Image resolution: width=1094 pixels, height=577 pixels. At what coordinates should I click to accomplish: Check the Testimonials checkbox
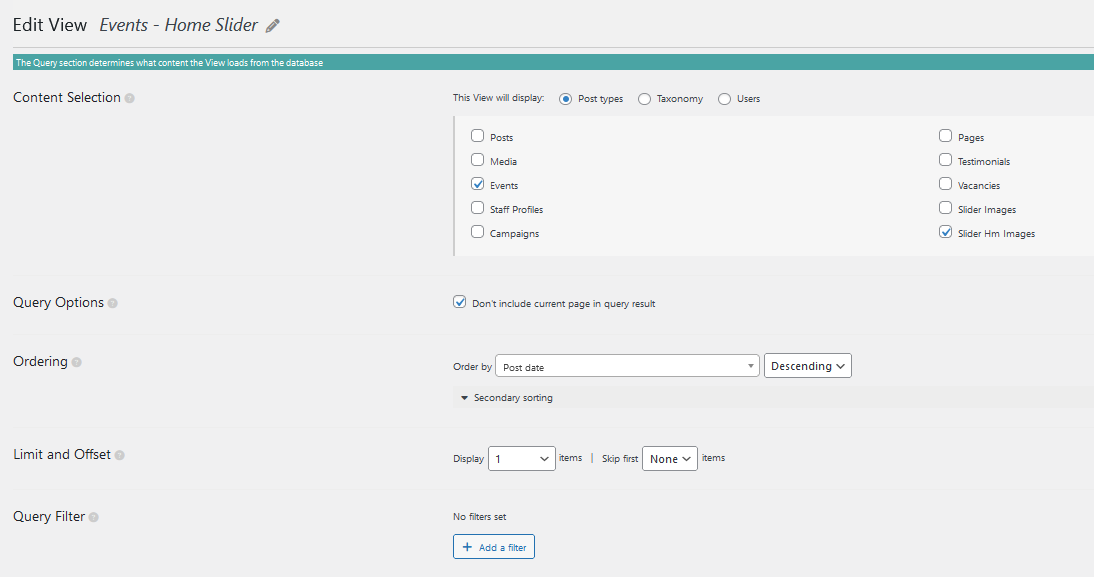click(945, 160)
